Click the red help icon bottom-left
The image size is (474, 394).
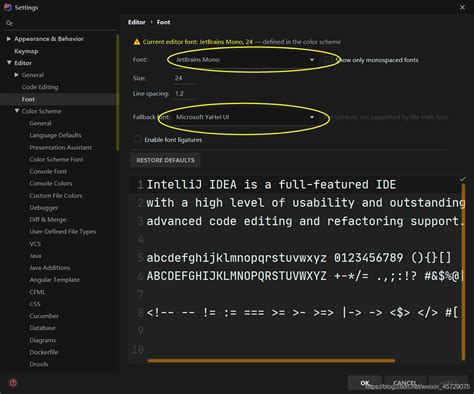click(13, 383)
